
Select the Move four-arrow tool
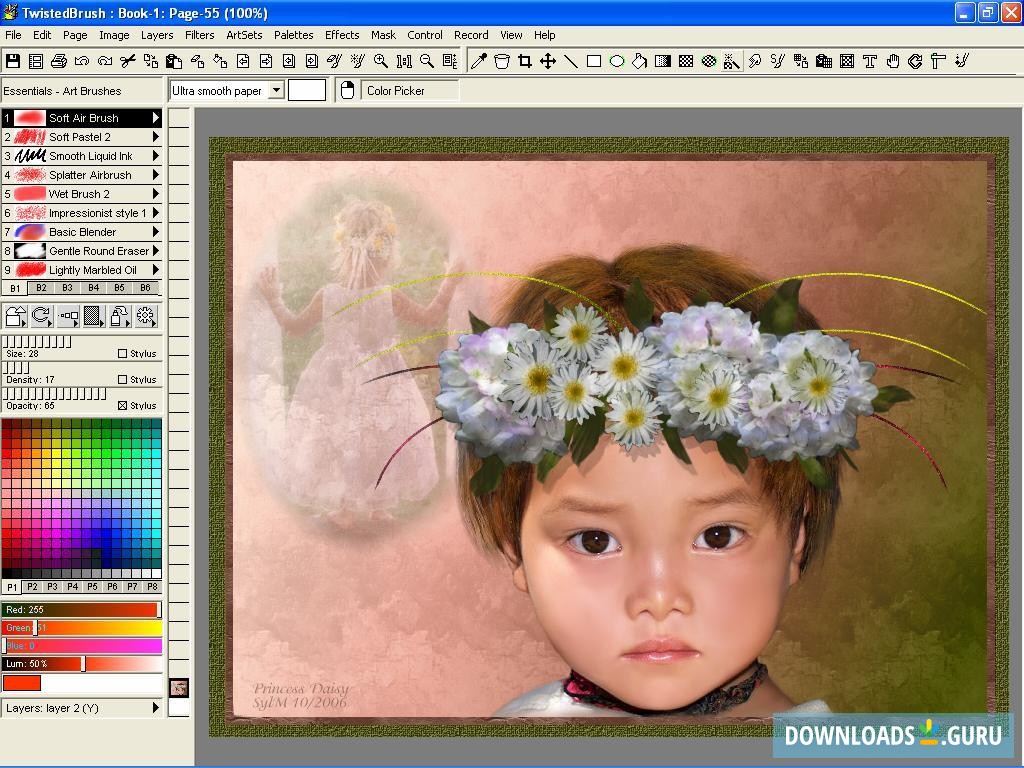[x=547, y=61]
